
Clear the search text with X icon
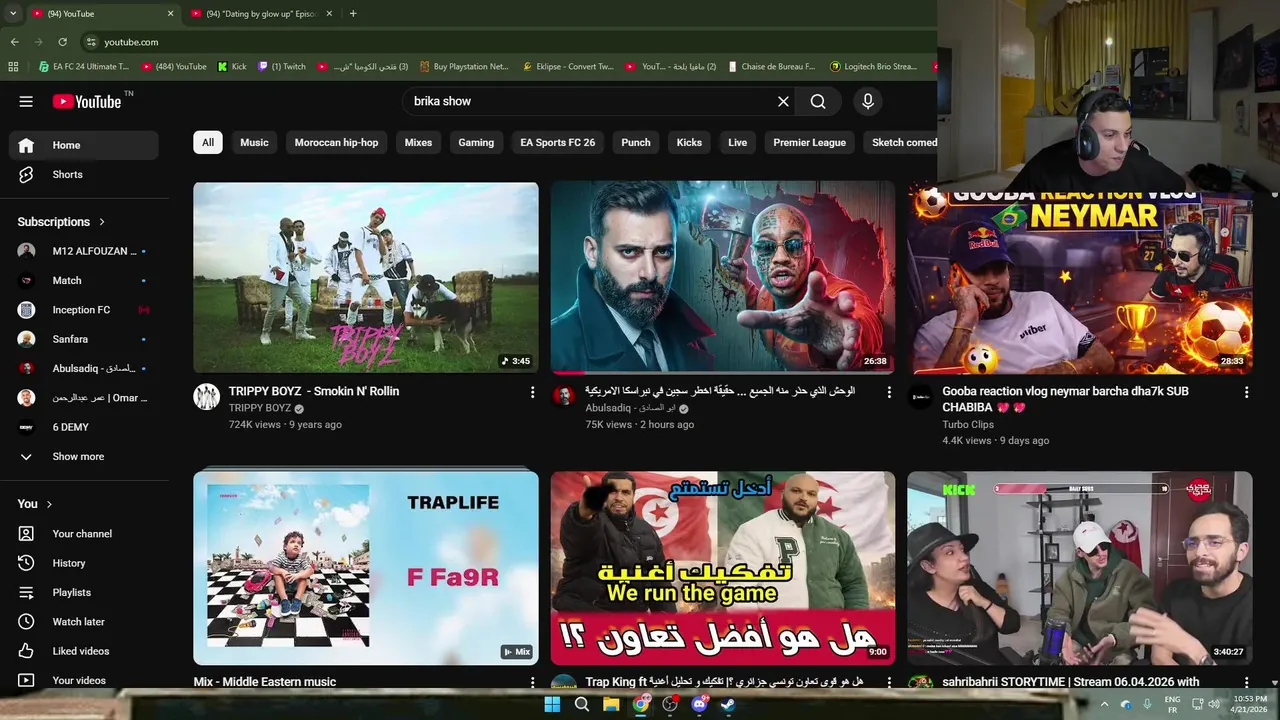(x=783, y=101)
